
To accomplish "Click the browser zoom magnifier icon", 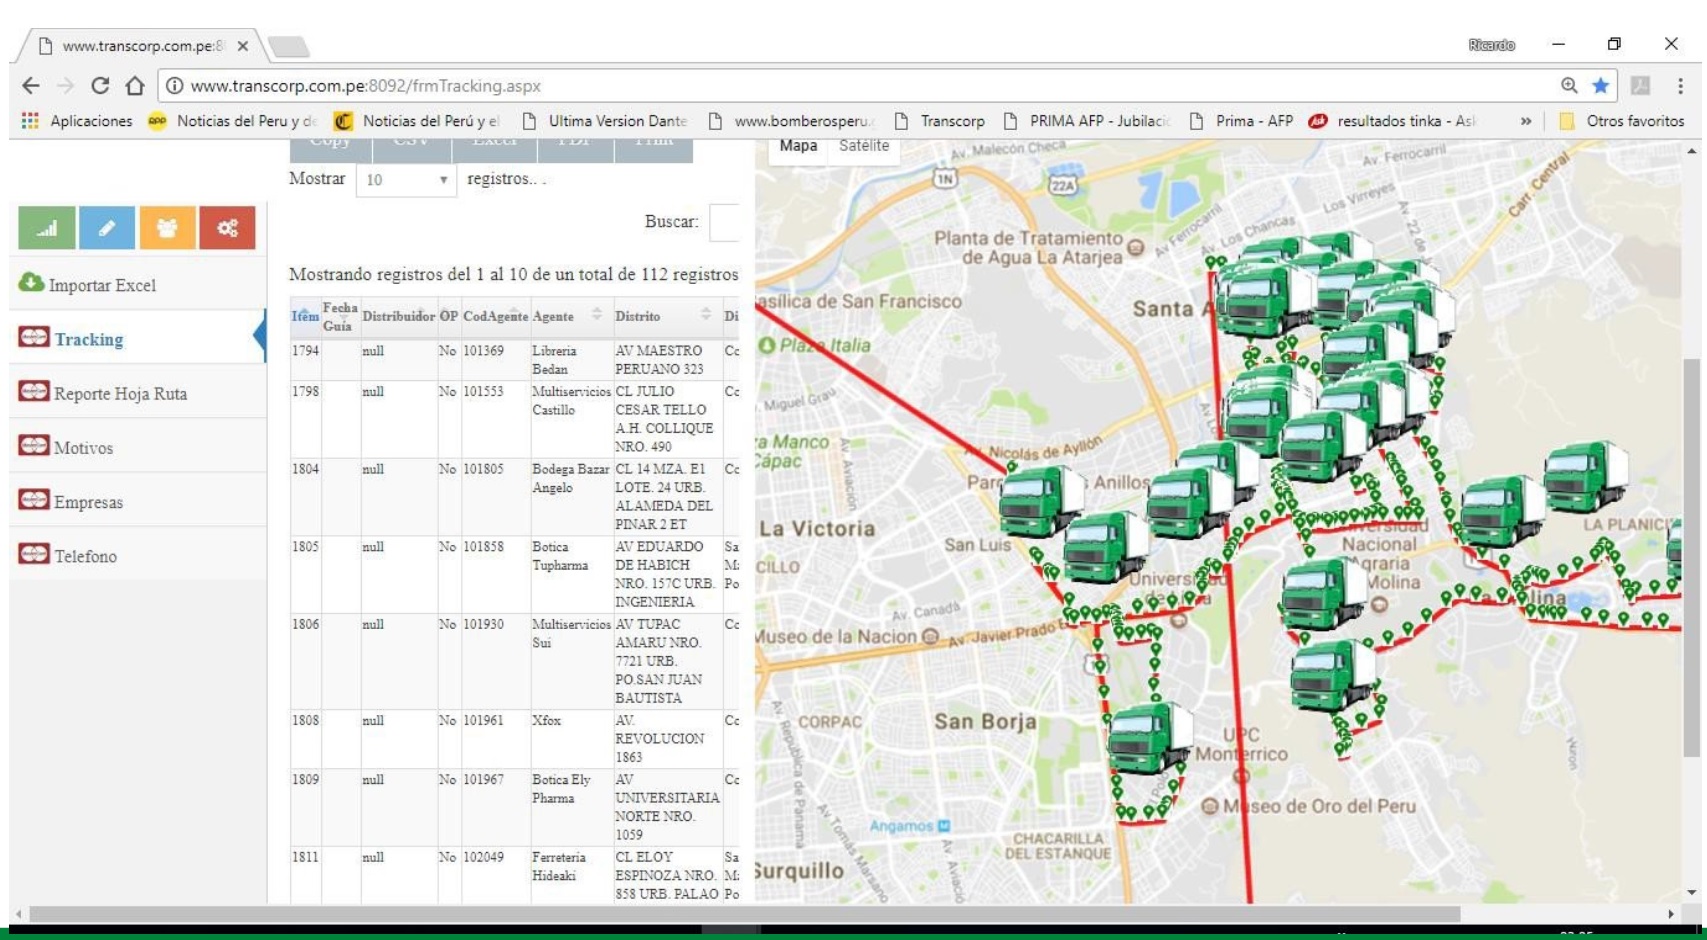I will coord(1569,86).
